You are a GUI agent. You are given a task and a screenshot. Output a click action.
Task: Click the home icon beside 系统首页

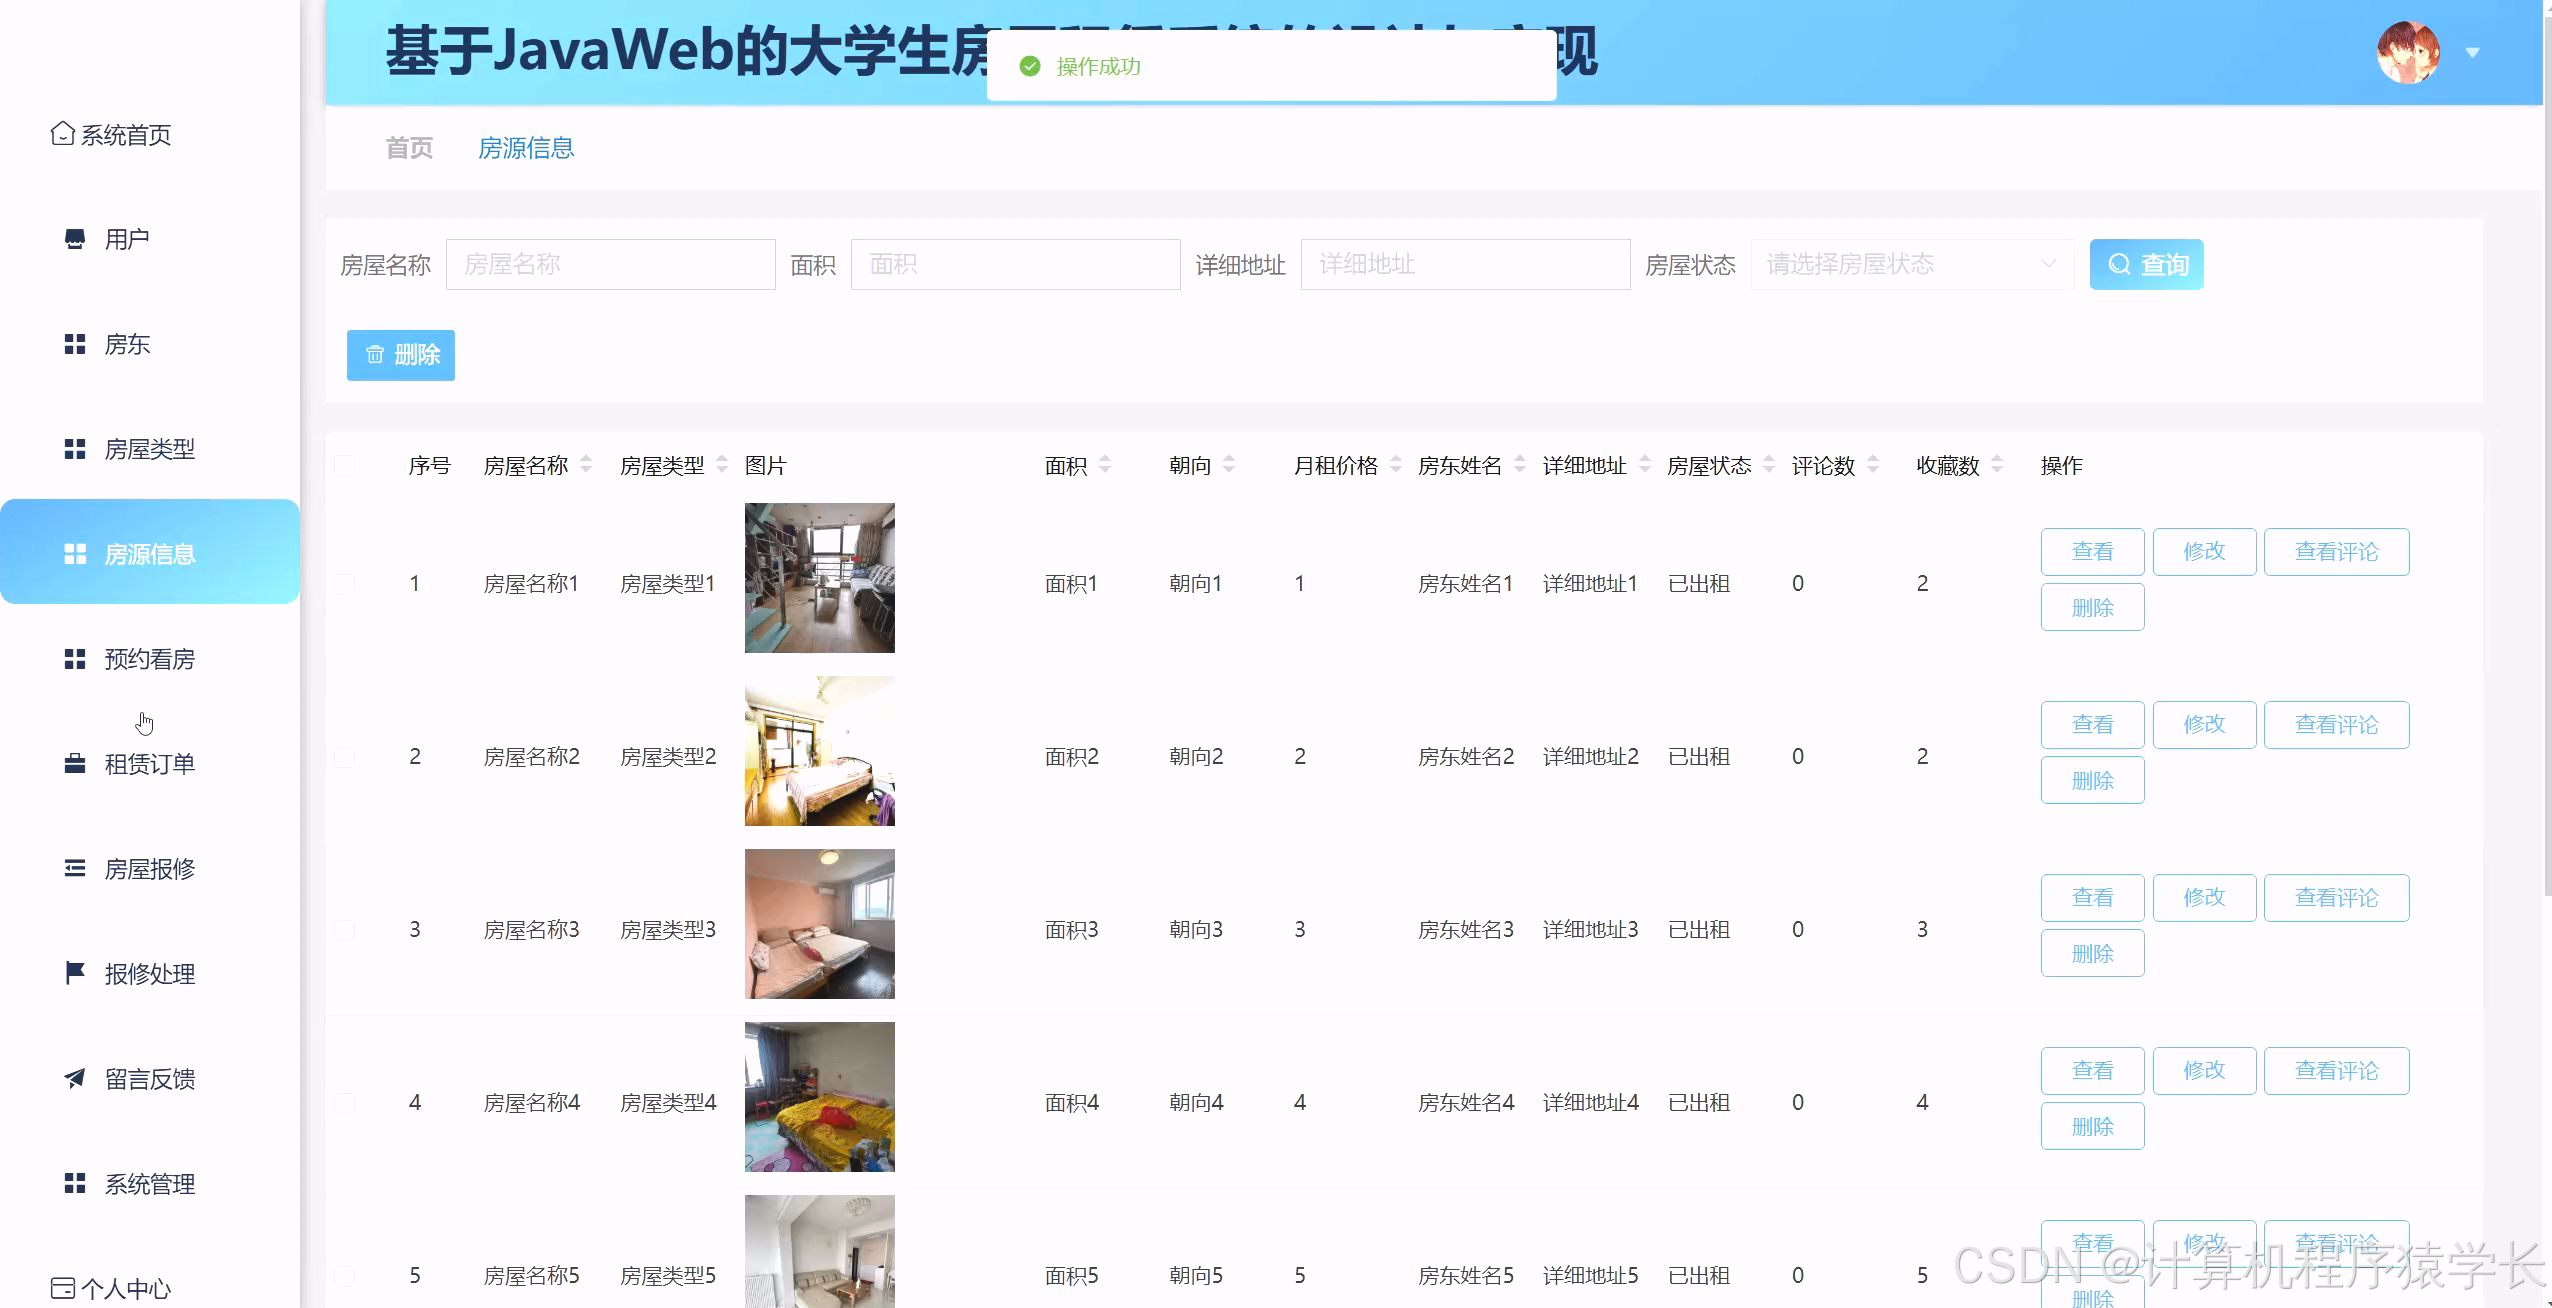coord(63,134)
